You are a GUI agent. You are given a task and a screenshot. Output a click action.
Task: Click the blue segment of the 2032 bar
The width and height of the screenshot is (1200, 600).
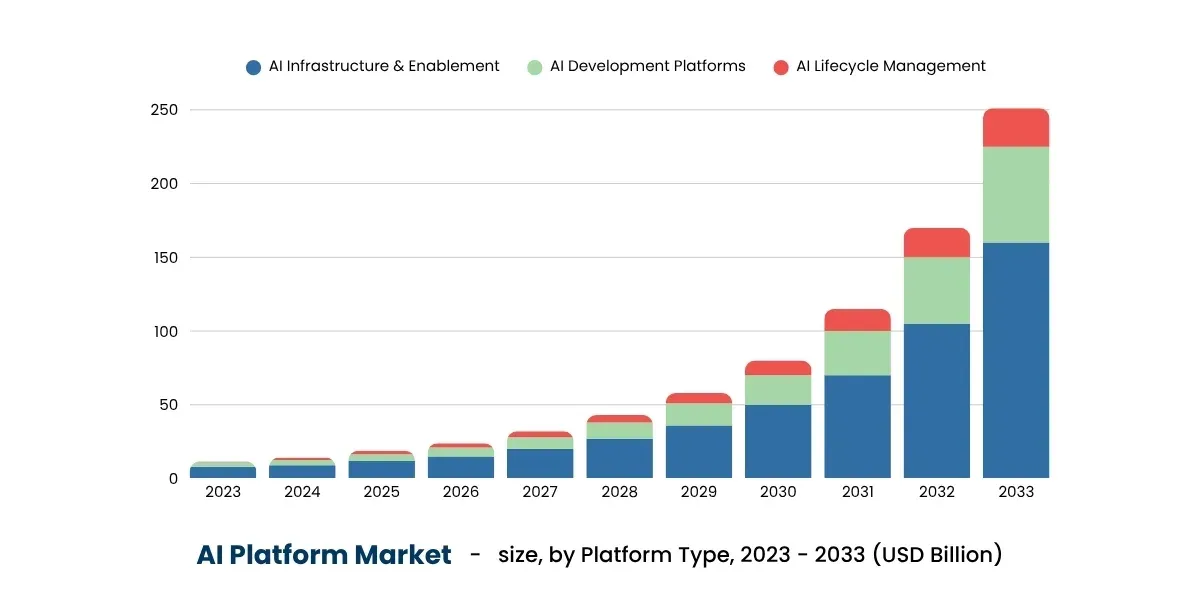click(937, 400)
